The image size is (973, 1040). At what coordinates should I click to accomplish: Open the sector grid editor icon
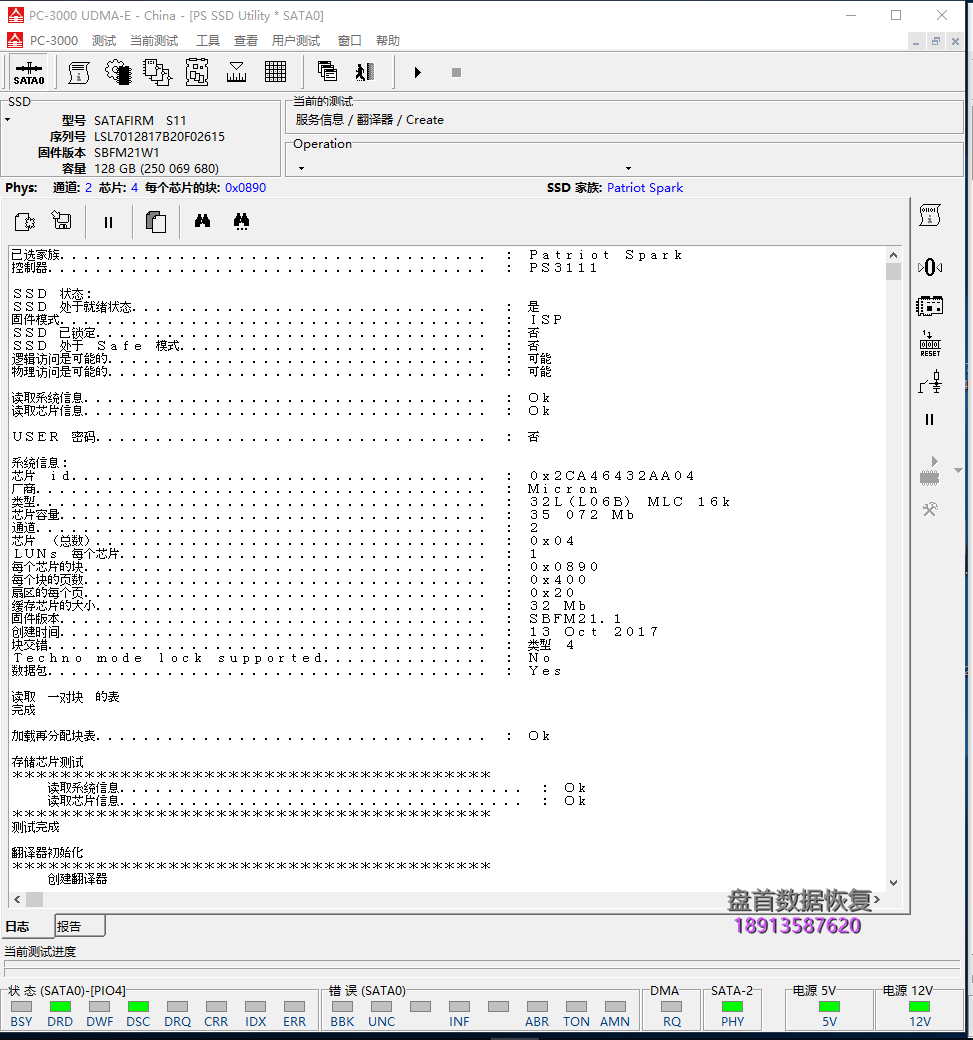(275, 72)
